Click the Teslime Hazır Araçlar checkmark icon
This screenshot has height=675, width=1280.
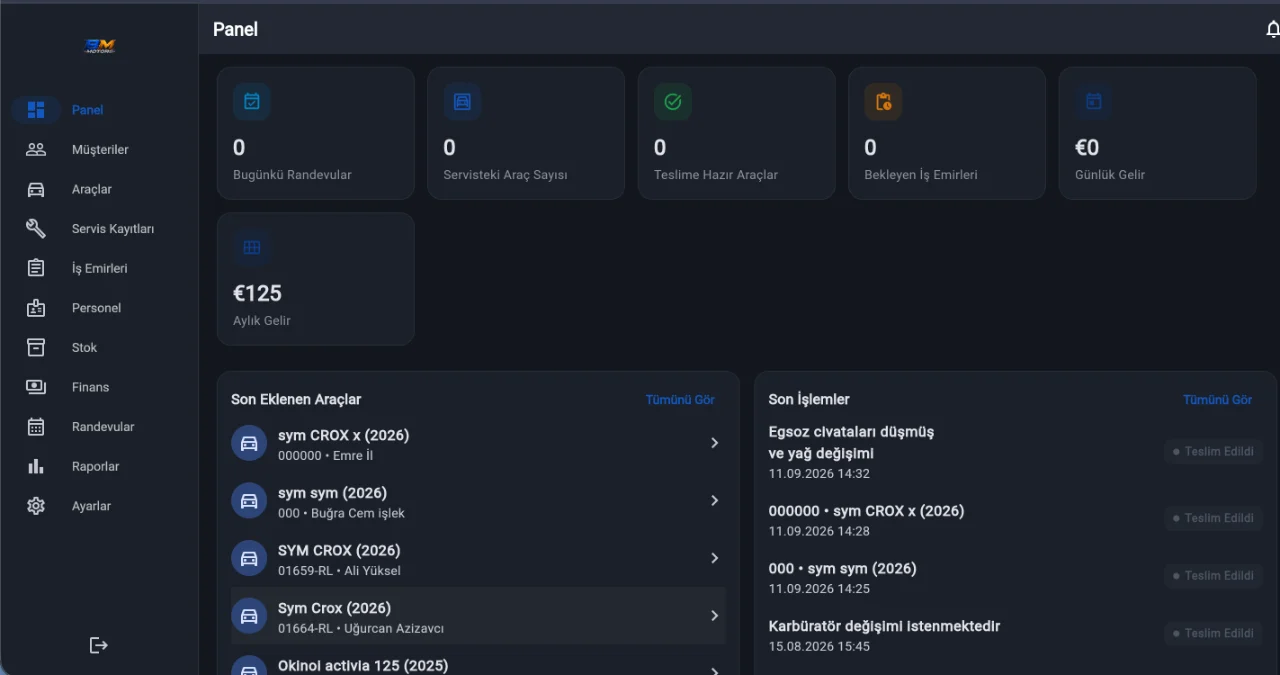click(x=673, y=102)
